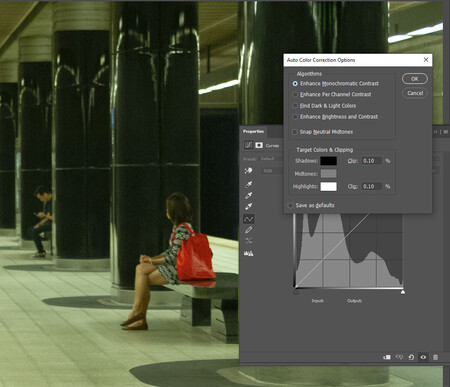Image resolution: width=450 pixels, height=387 pixels.
Task: Reset the curves adjustment to defaults
Action: pyautogui.click(x=411, y=357)
